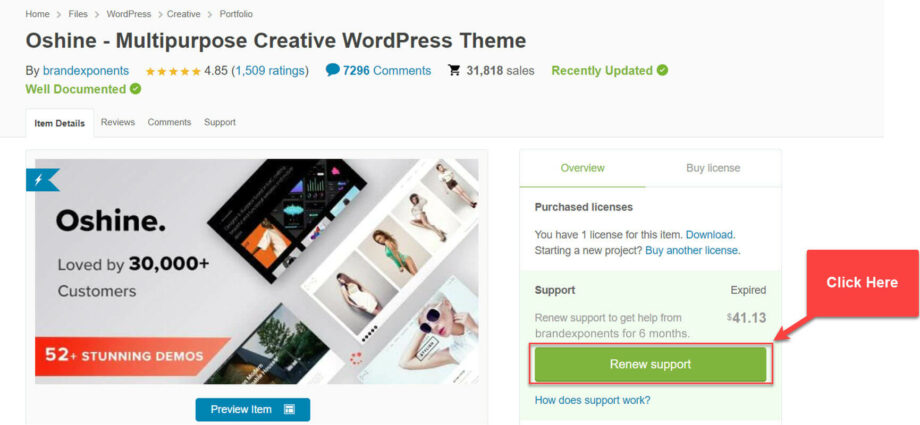Image resolution: width=920 pixels, height=425 pixels.
Task: Click the five-star rating icons
Action: (x=172, y=71)
